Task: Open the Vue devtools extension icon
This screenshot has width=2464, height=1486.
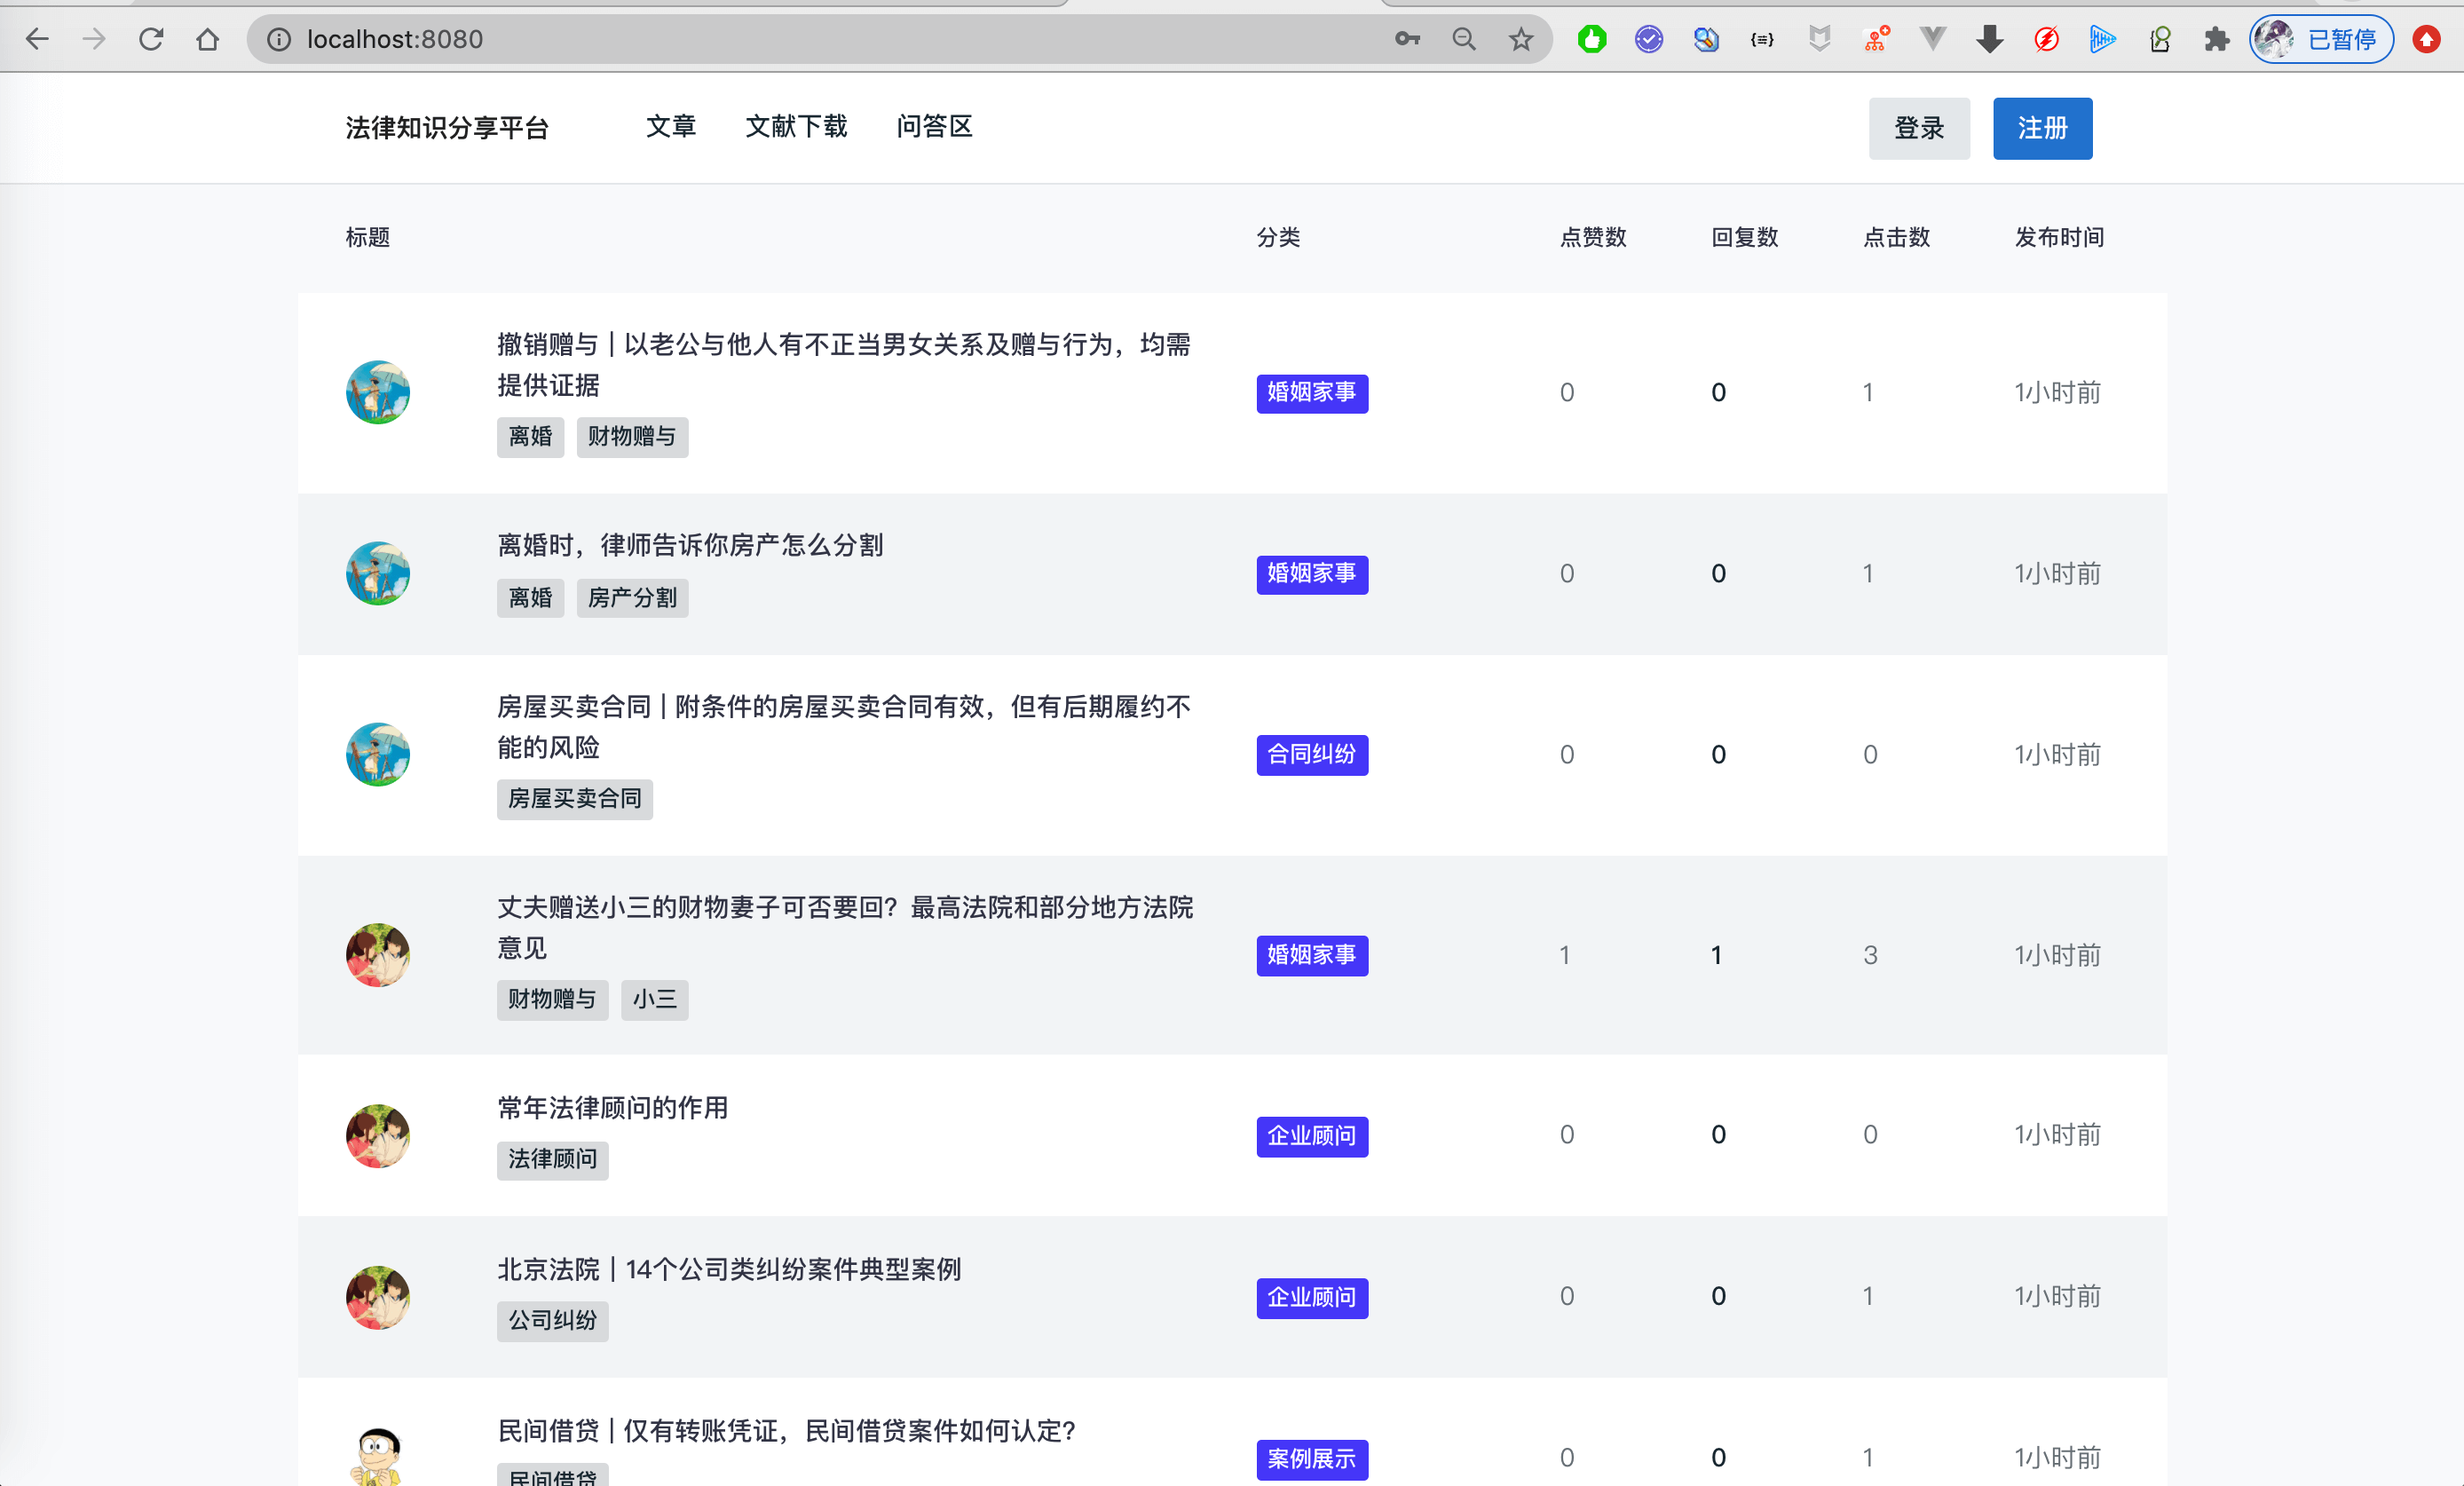Action: tap(1933, 39)
